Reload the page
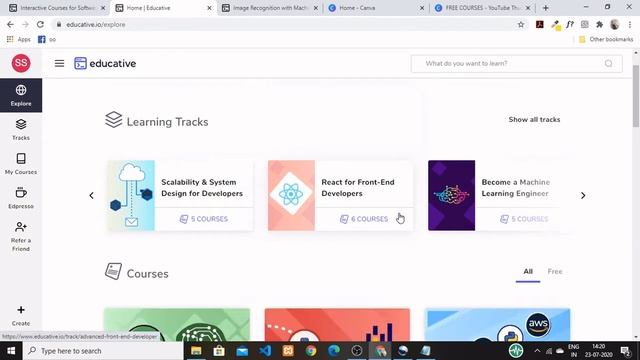Screen dimensions: 640x360 (40, 24)
